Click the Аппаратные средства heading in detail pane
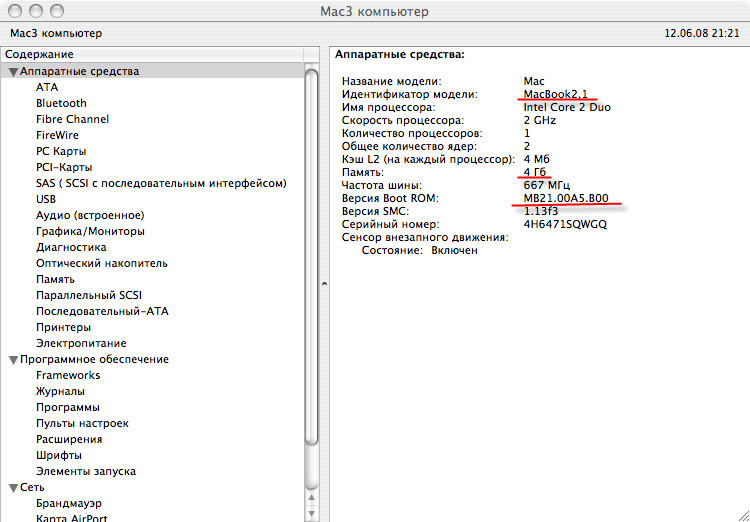This screenshot has height=522, width=750. 399,55
